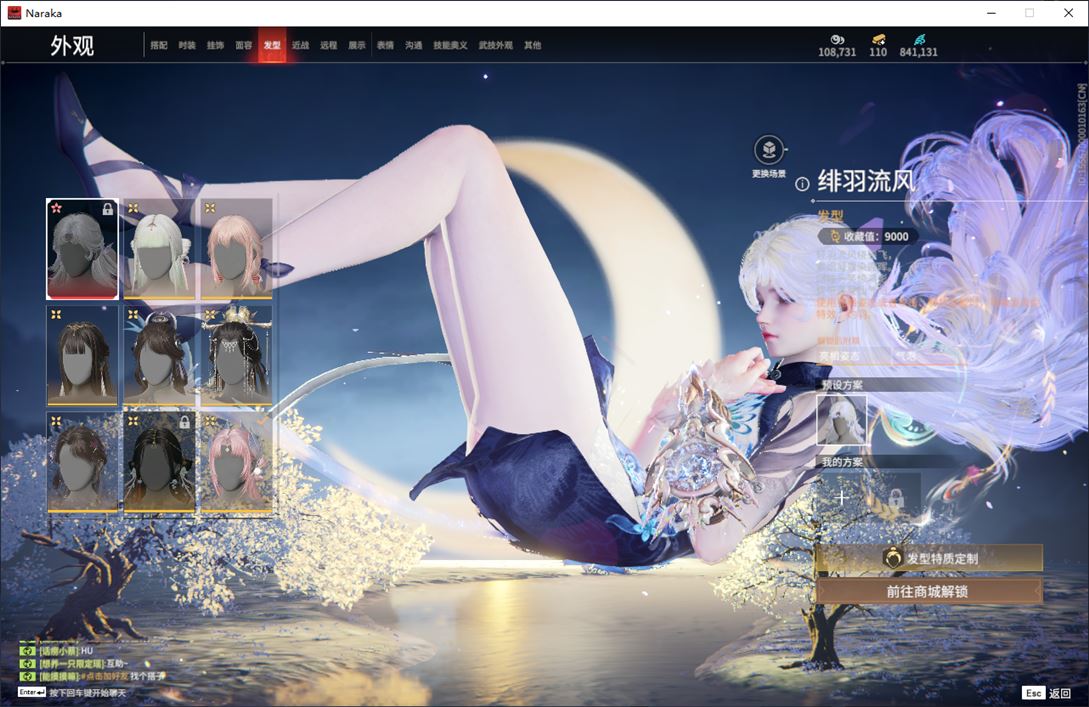
Task: Click the gold bar currency icon above 110
Action: tap(879, 40)
